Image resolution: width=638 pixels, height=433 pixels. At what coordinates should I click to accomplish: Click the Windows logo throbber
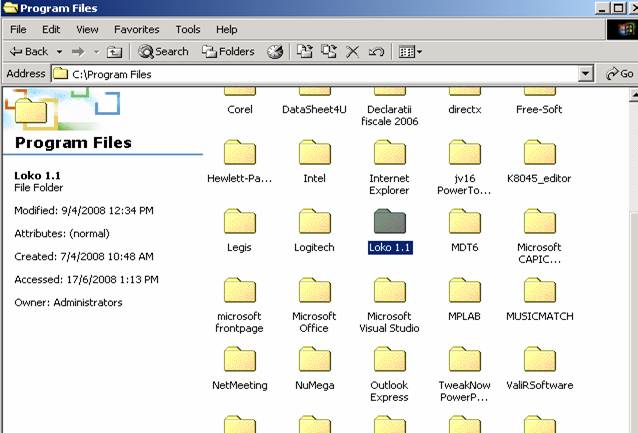point(623,29)
